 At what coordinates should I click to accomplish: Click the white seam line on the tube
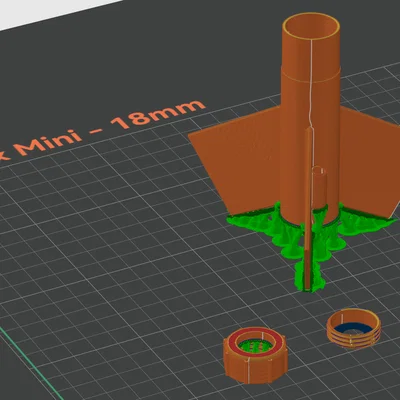point(311,83)
